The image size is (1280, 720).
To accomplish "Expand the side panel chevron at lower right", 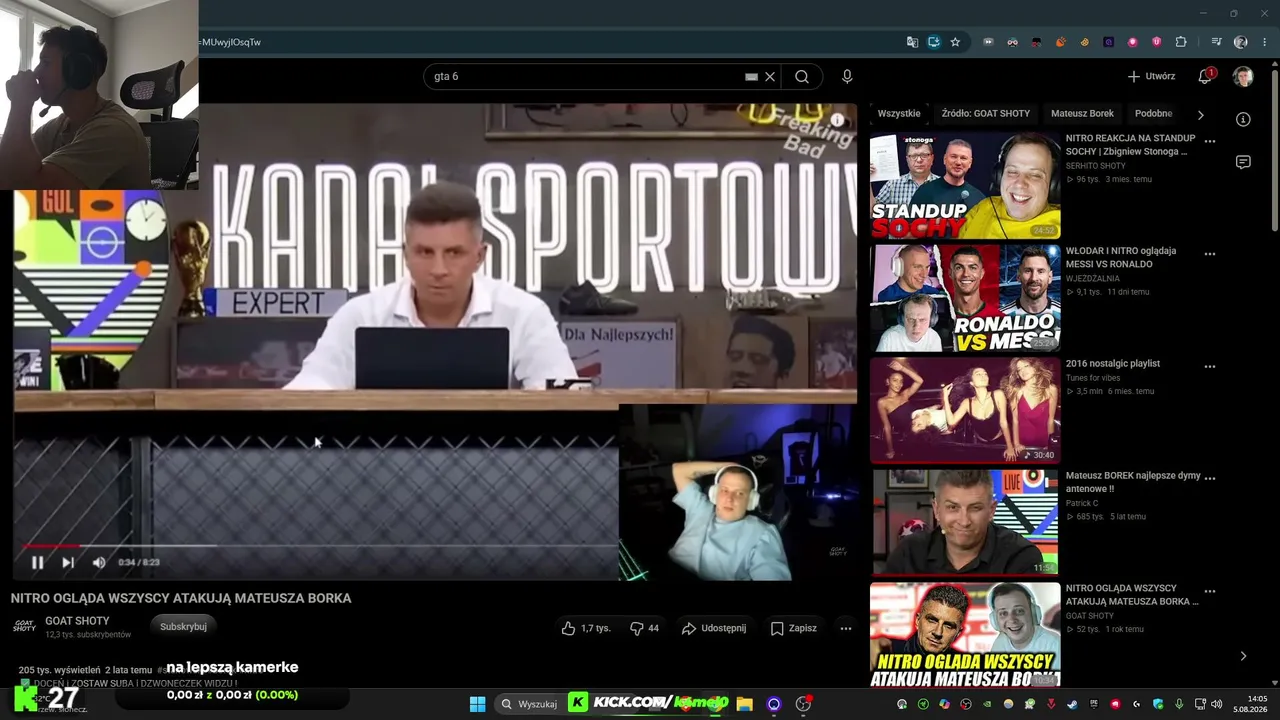I will [1243, 656].
